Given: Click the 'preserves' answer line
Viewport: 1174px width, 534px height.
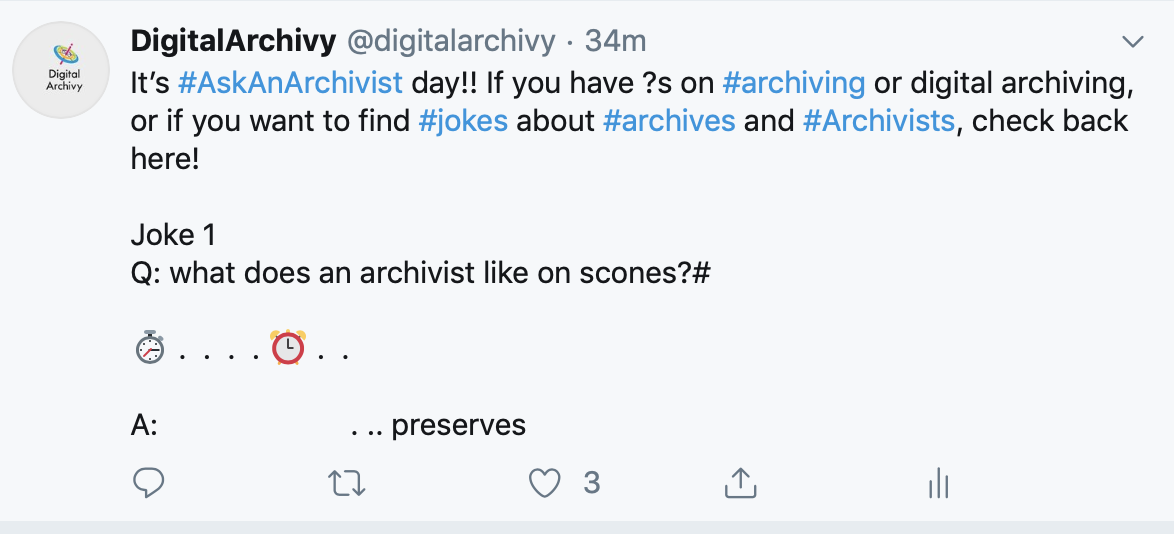Looking at the screenshot, I should [x=328, y=425].
